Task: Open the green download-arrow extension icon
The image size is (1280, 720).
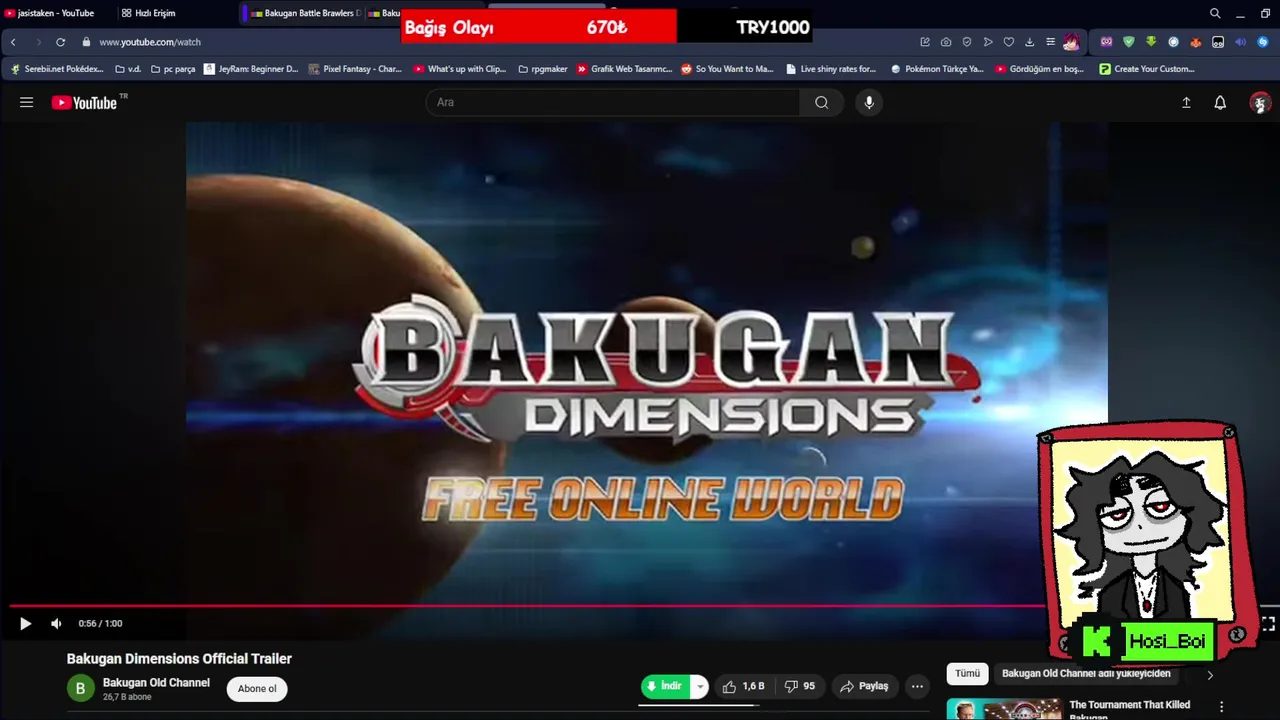Action: 1151,42
